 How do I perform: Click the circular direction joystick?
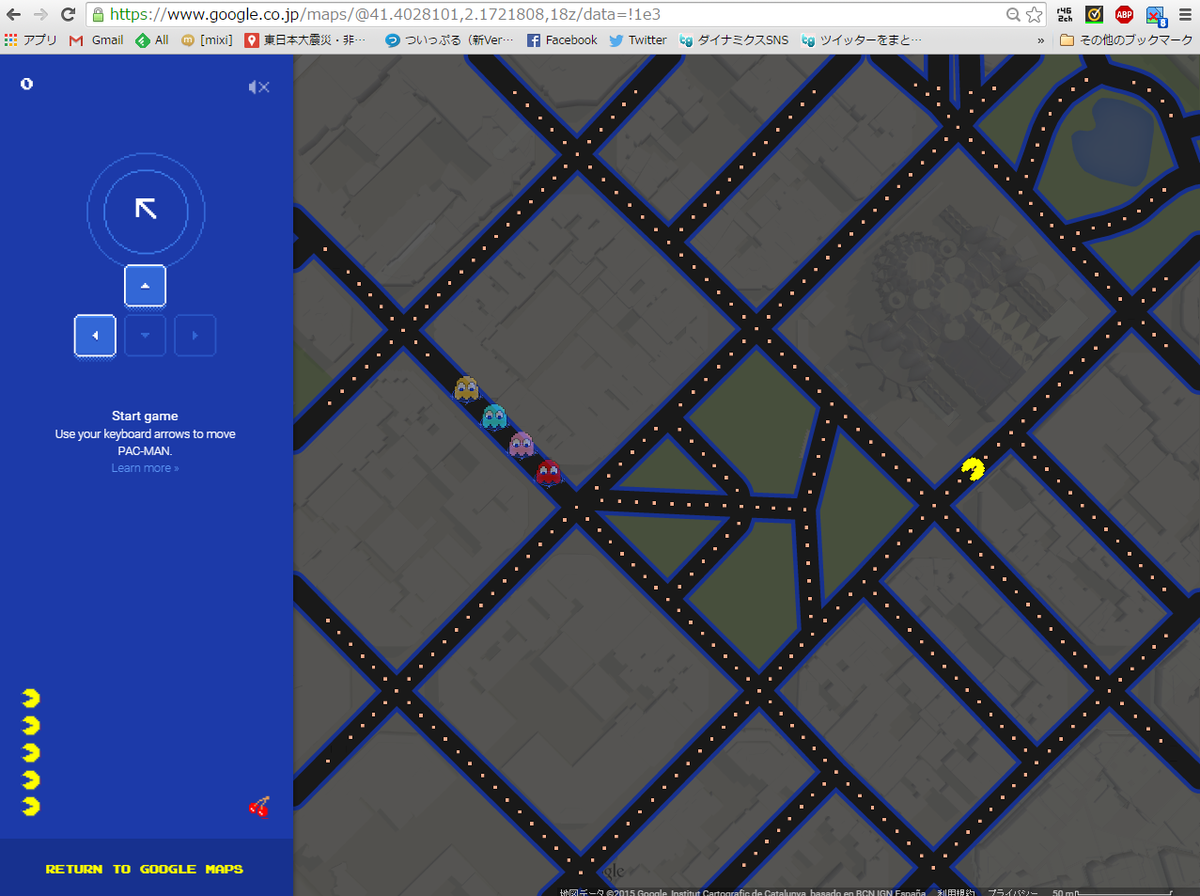coord(146,209)
